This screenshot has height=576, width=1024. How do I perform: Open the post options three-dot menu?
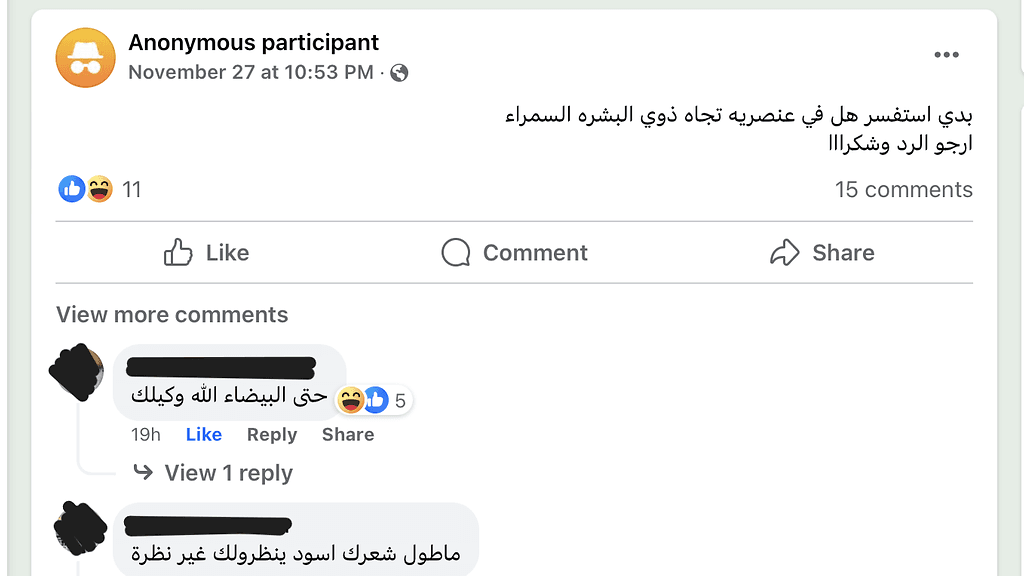(946, 55)
